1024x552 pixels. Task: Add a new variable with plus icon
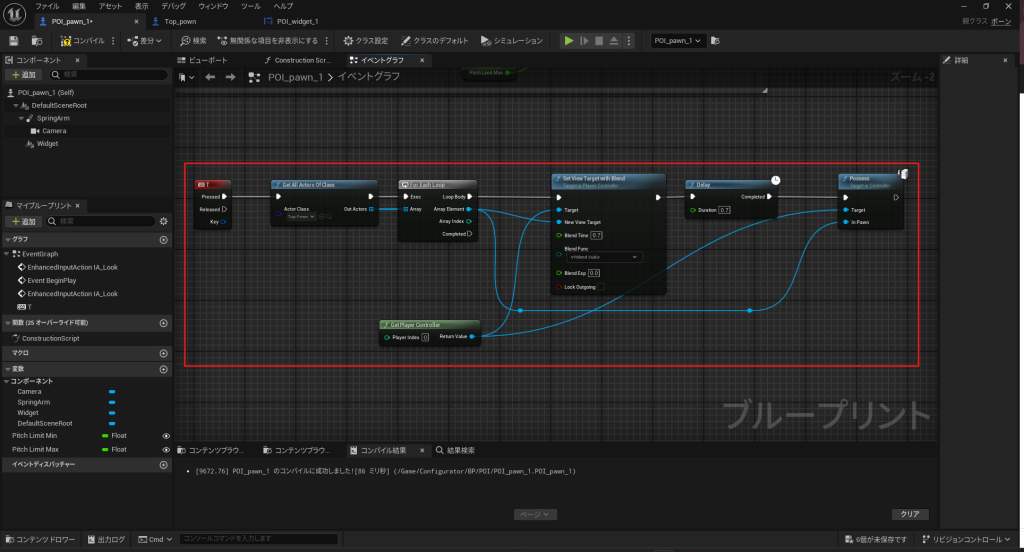163,368
